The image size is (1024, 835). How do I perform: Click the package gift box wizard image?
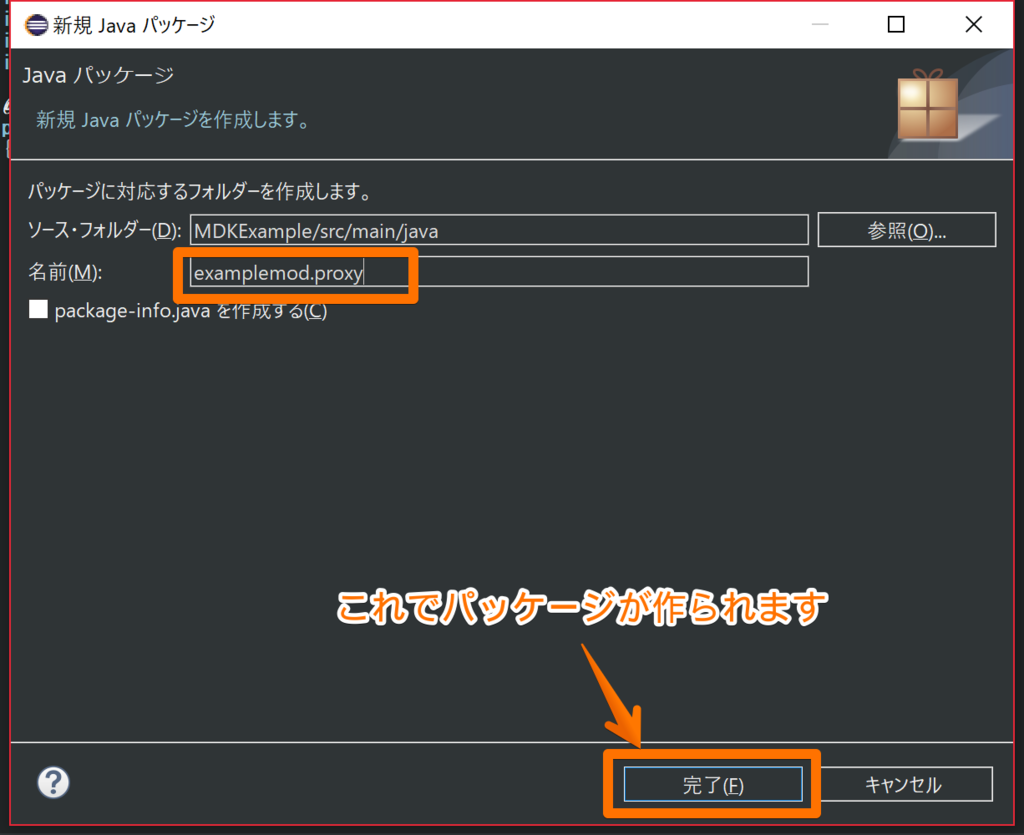tap(927, 104)
